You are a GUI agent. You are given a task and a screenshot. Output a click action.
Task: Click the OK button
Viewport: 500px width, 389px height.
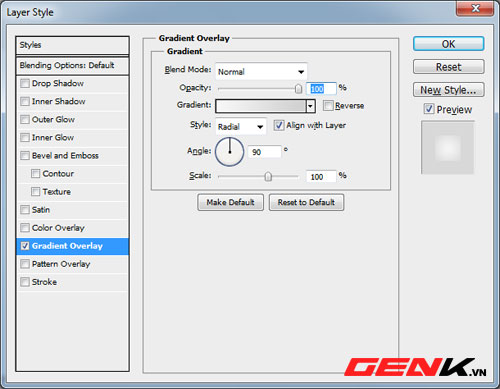click(448, 44)
